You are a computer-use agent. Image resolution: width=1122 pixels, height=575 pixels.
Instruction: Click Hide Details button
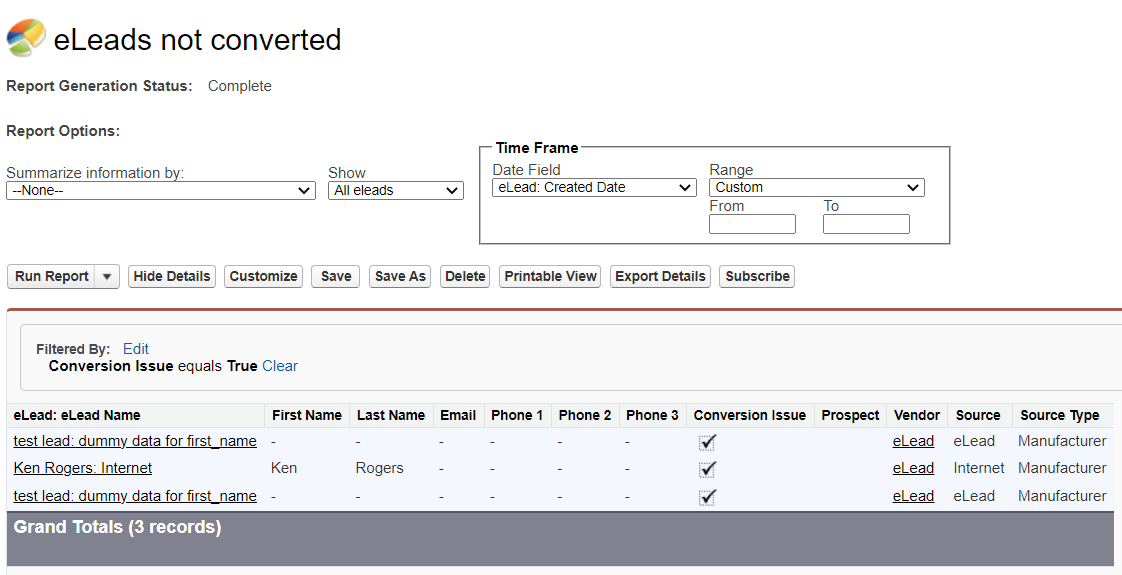(x=172, y=277)
